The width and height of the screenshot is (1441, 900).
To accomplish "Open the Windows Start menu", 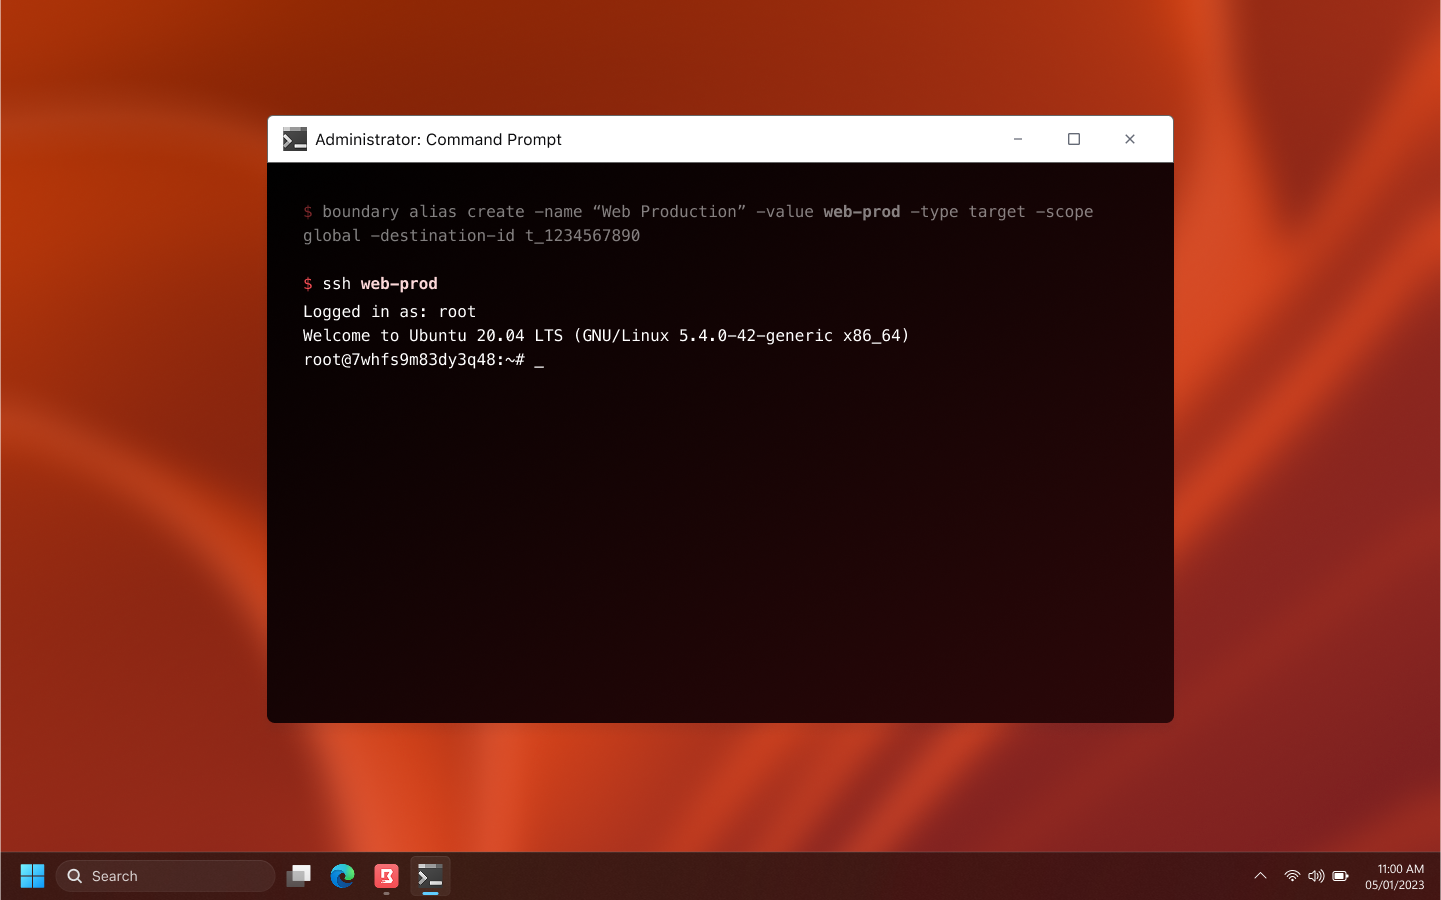I will point(32,876).
